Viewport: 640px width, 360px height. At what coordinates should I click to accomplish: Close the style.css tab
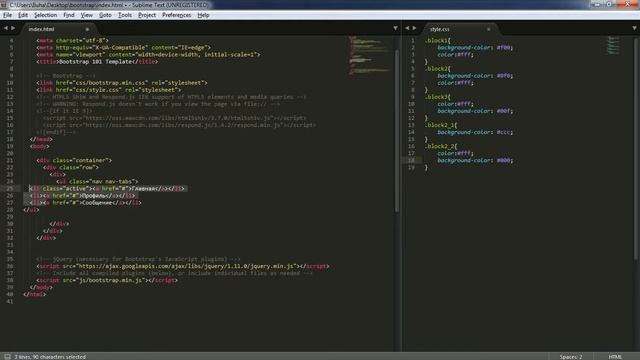(x=488, y=29)
